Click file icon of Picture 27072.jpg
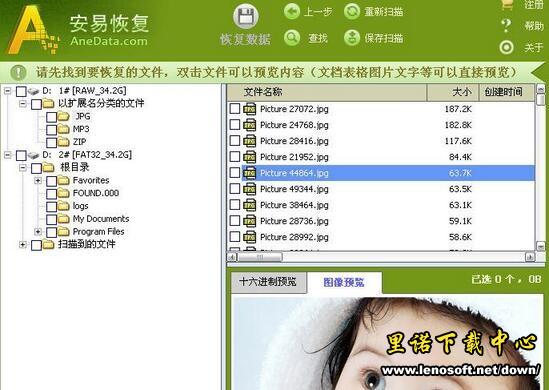Viewport: 549px width, 390px height. (250, 109)
